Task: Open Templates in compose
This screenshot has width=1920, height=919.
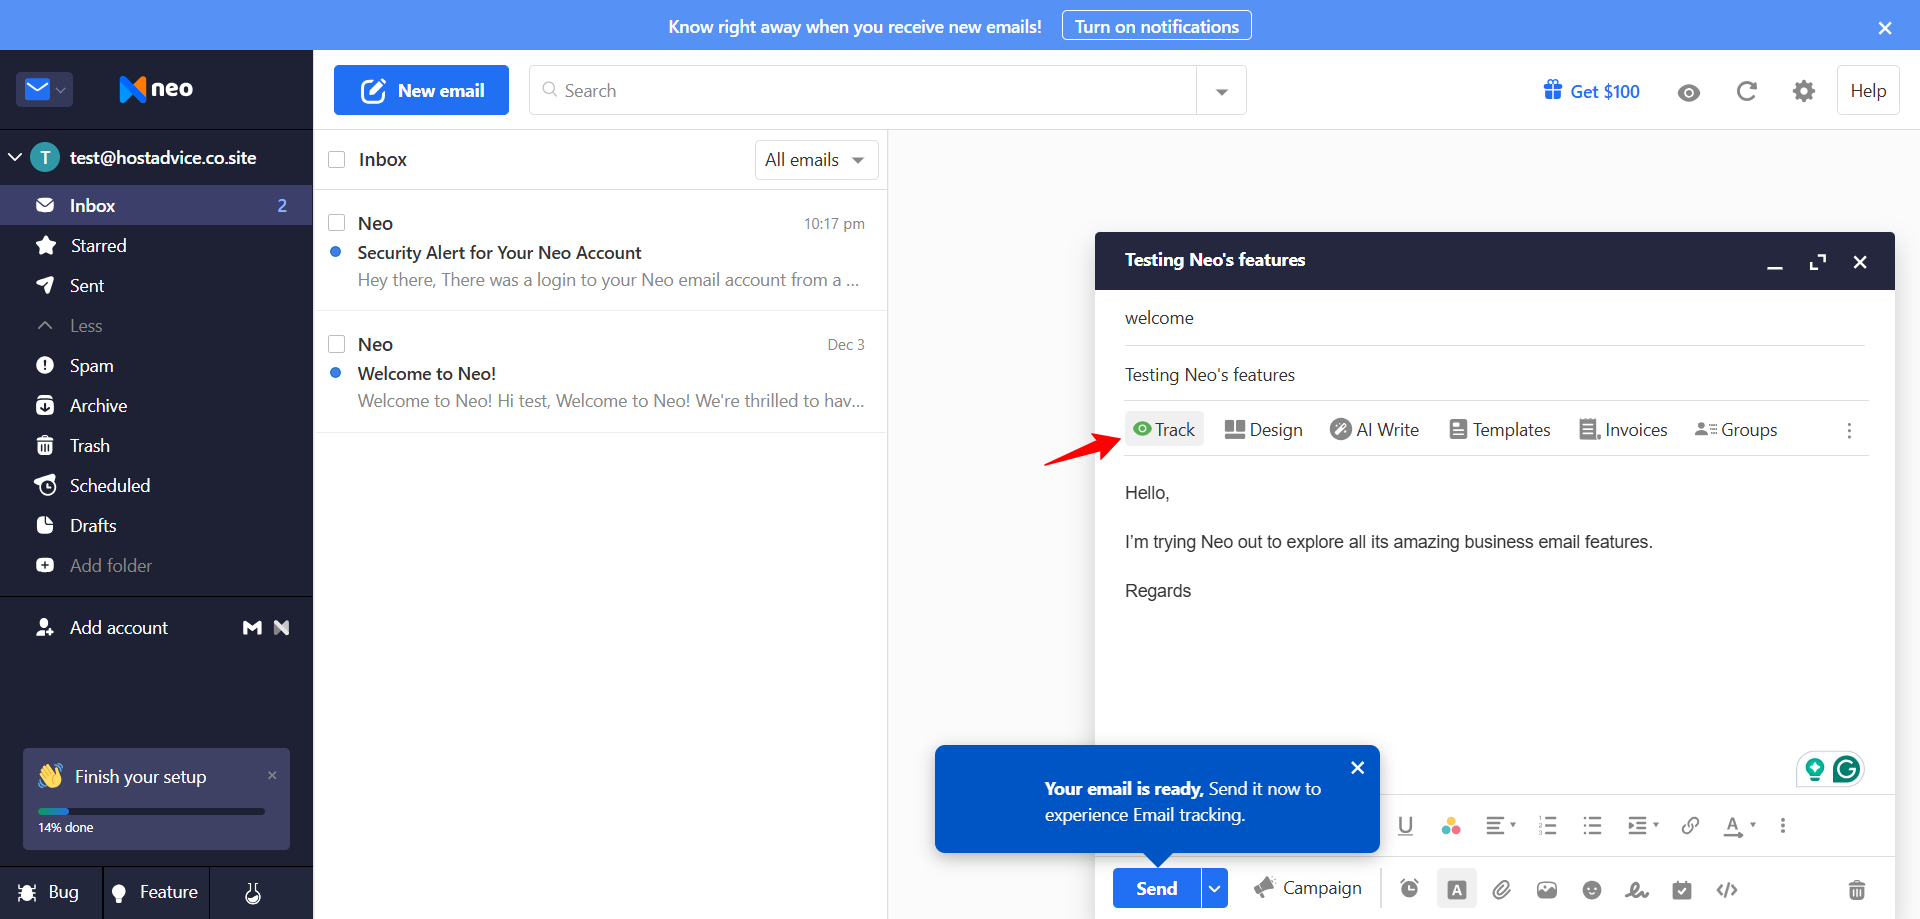Action: [x=1499, y=429]
